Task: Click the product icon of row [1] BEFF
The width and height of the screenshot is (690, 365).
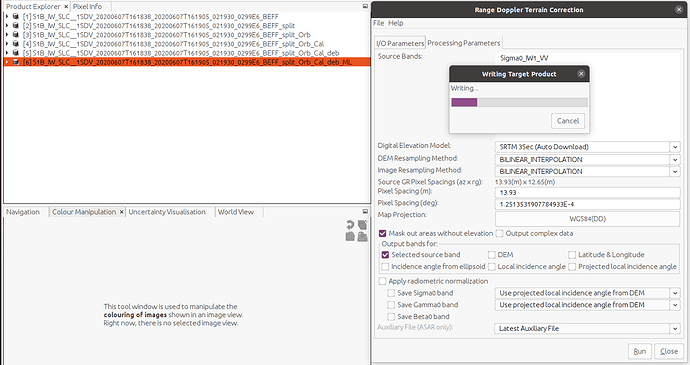Action: click(x=16, y=16)
